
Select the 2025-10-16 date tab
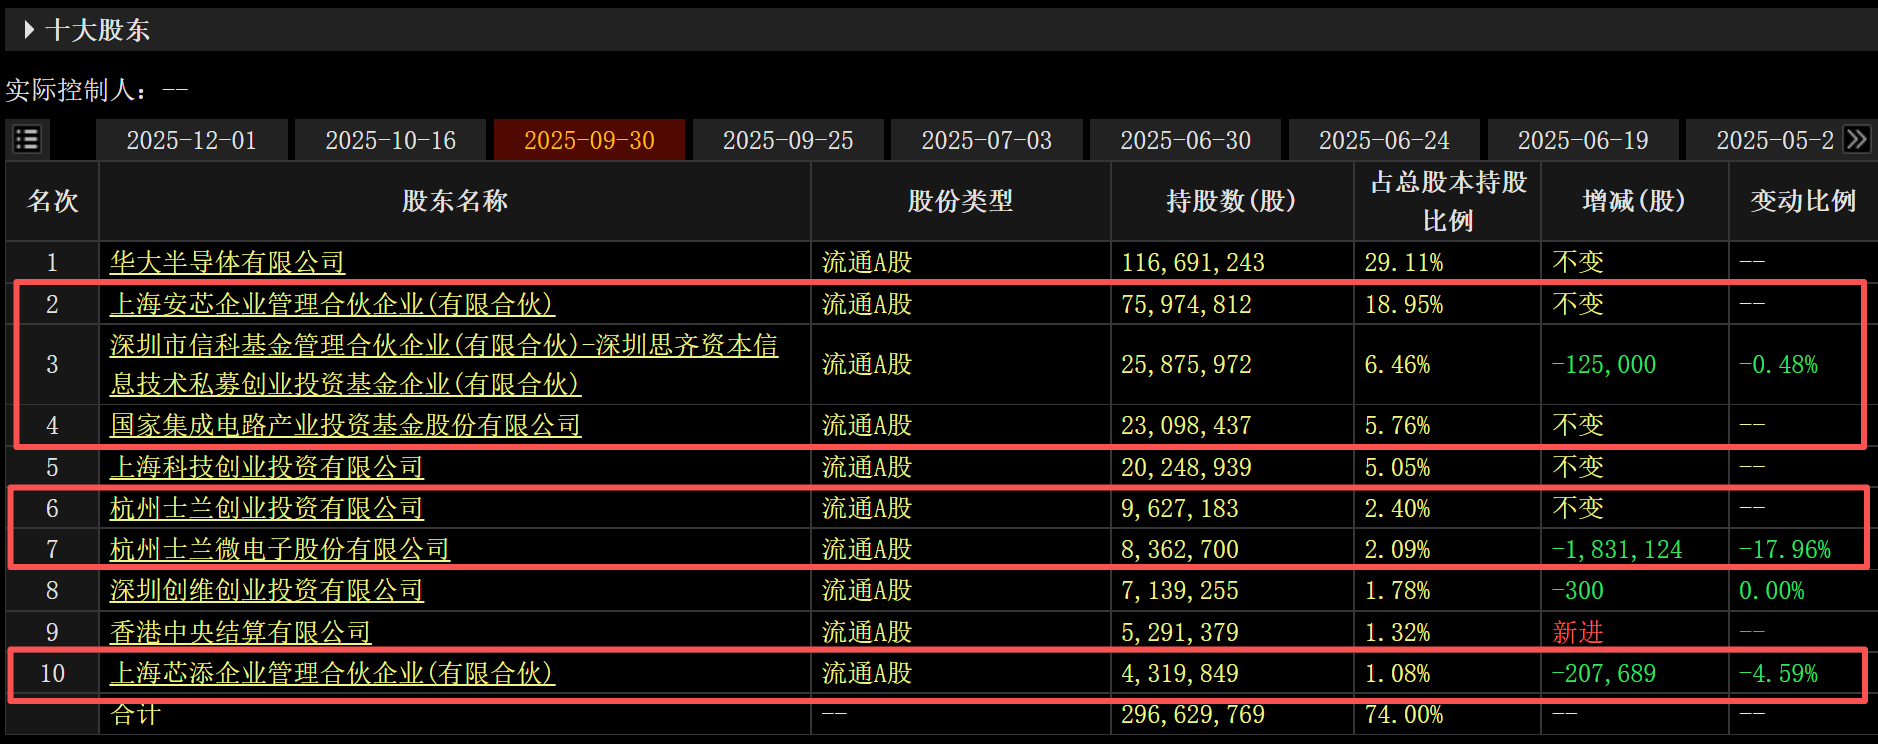coord(390,140)
